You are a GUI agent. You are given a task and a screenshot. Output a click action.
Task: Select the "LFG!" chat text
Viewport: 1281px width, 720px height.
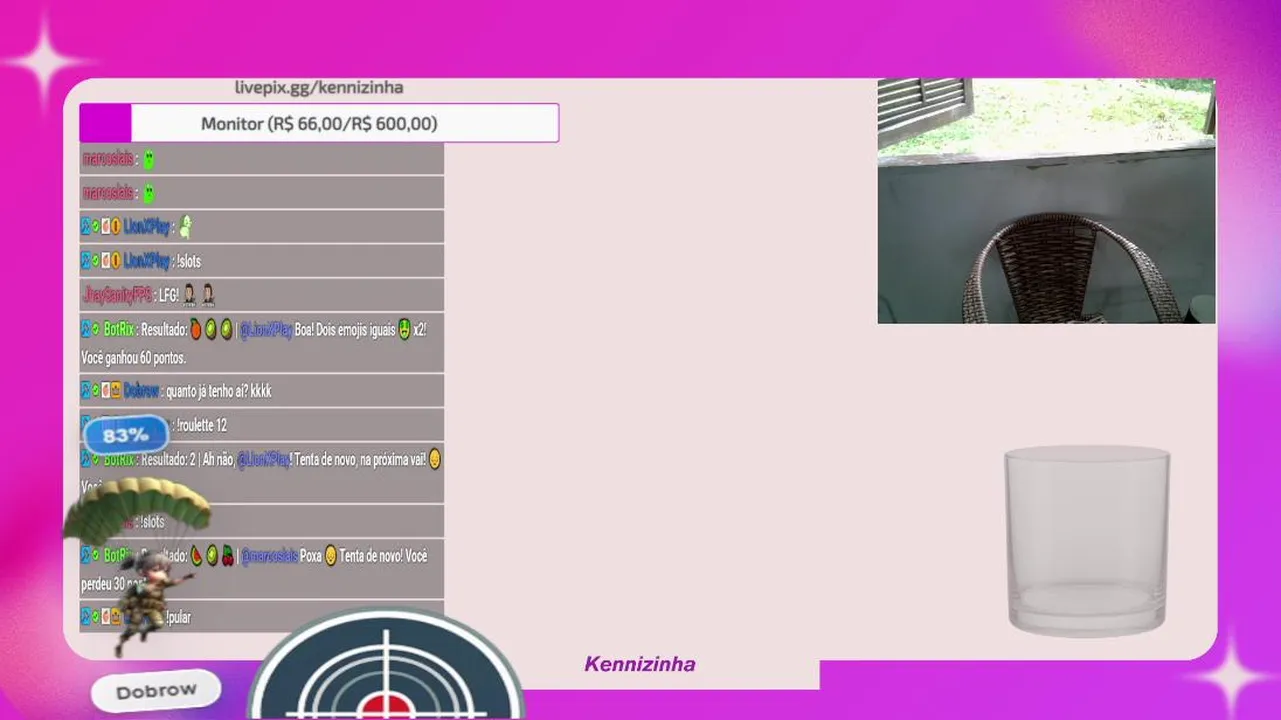168,295
